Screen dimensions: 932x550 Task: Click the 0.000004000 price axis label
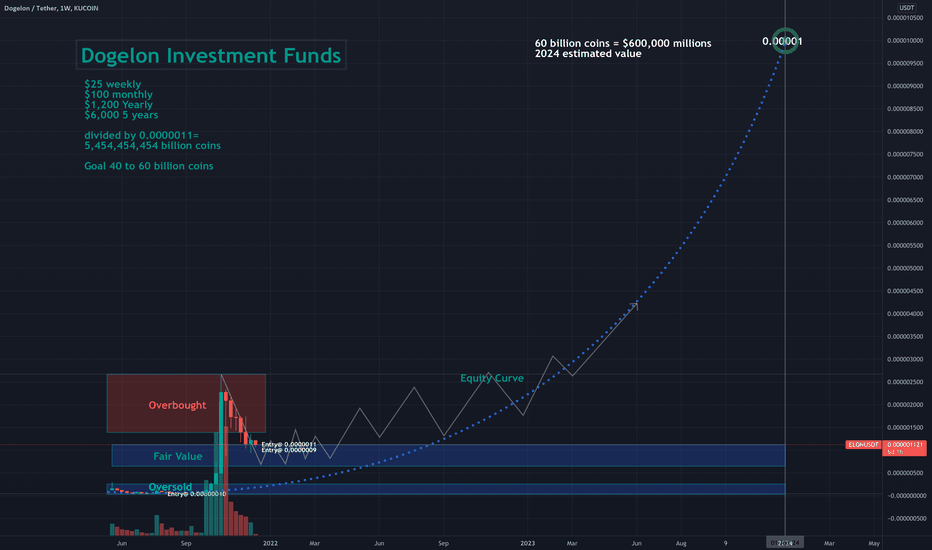(905, 314)
